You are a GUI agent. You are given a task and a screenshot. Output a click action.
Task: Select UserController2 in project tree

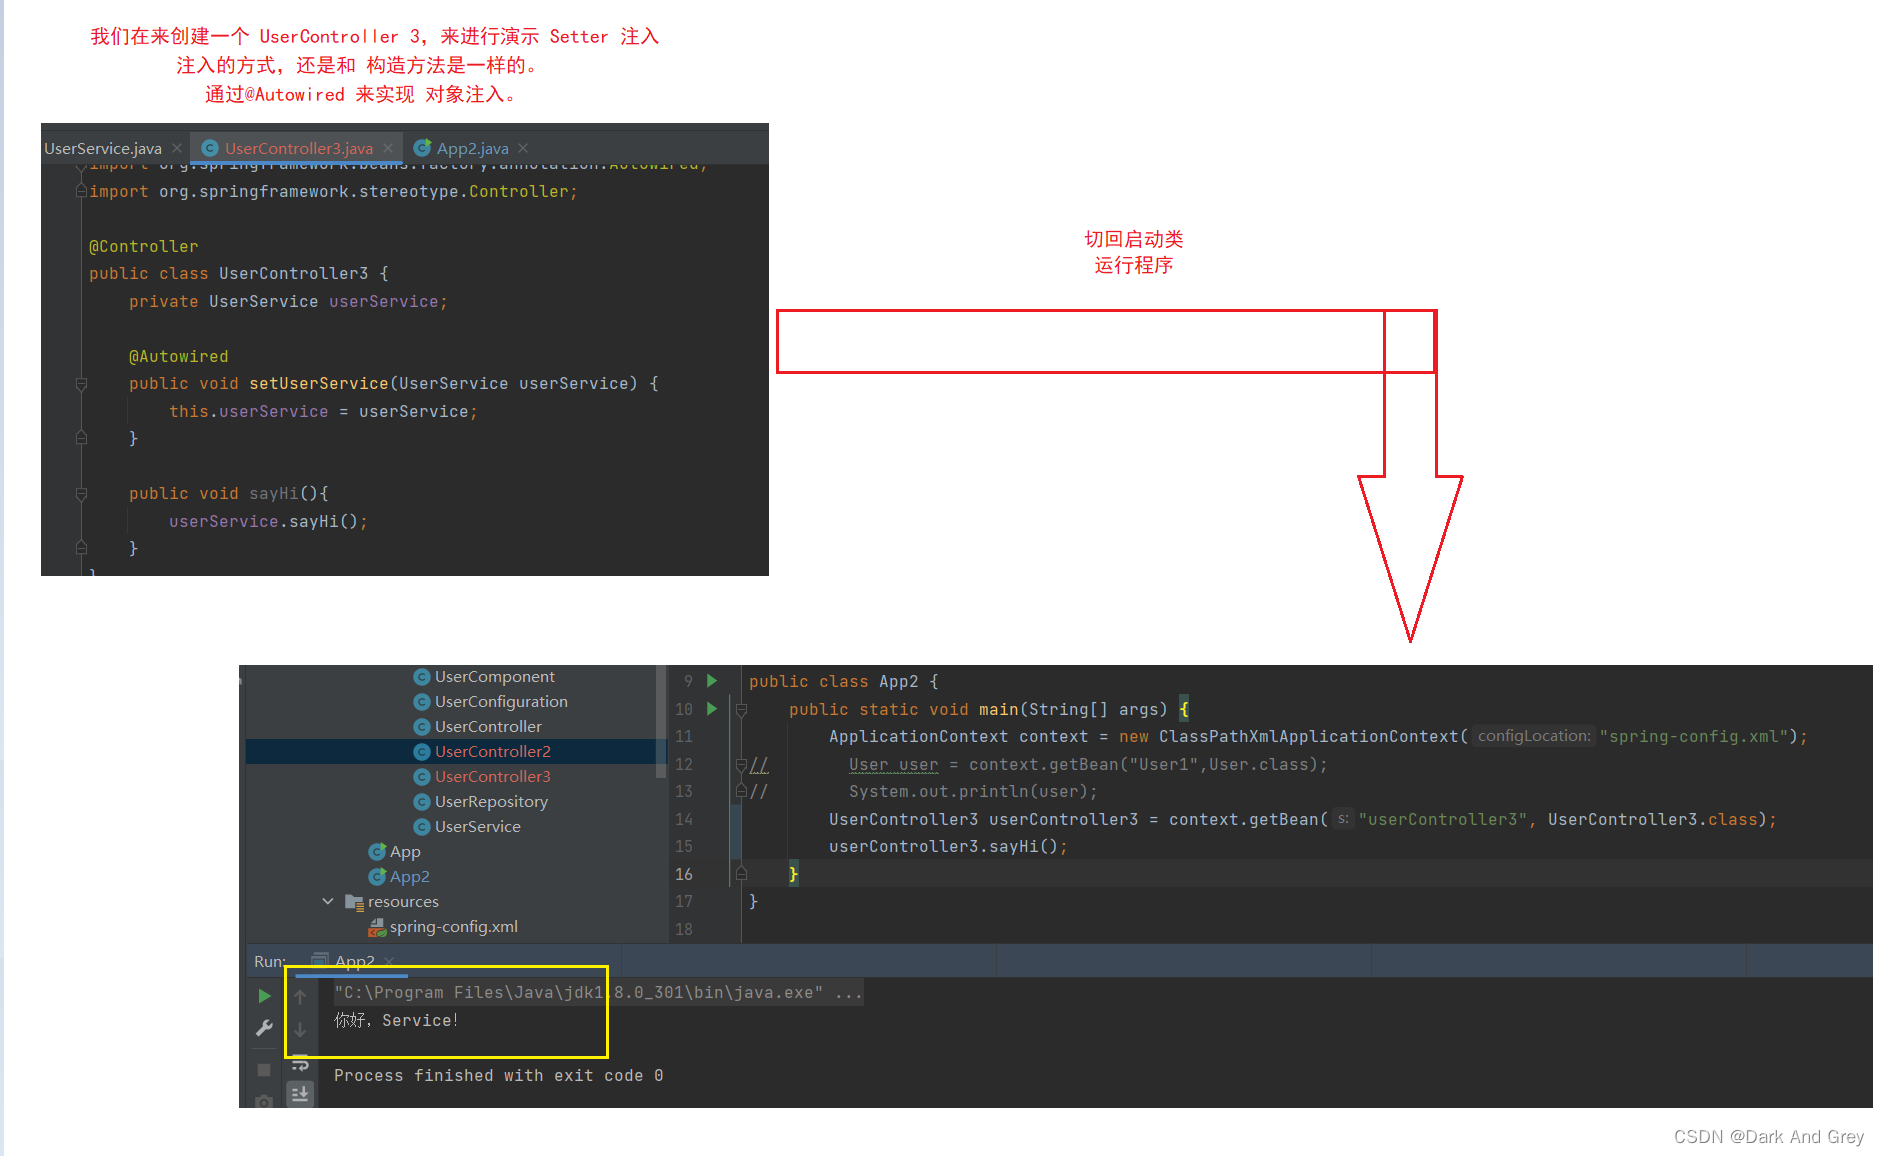click(x=492, y=752)
